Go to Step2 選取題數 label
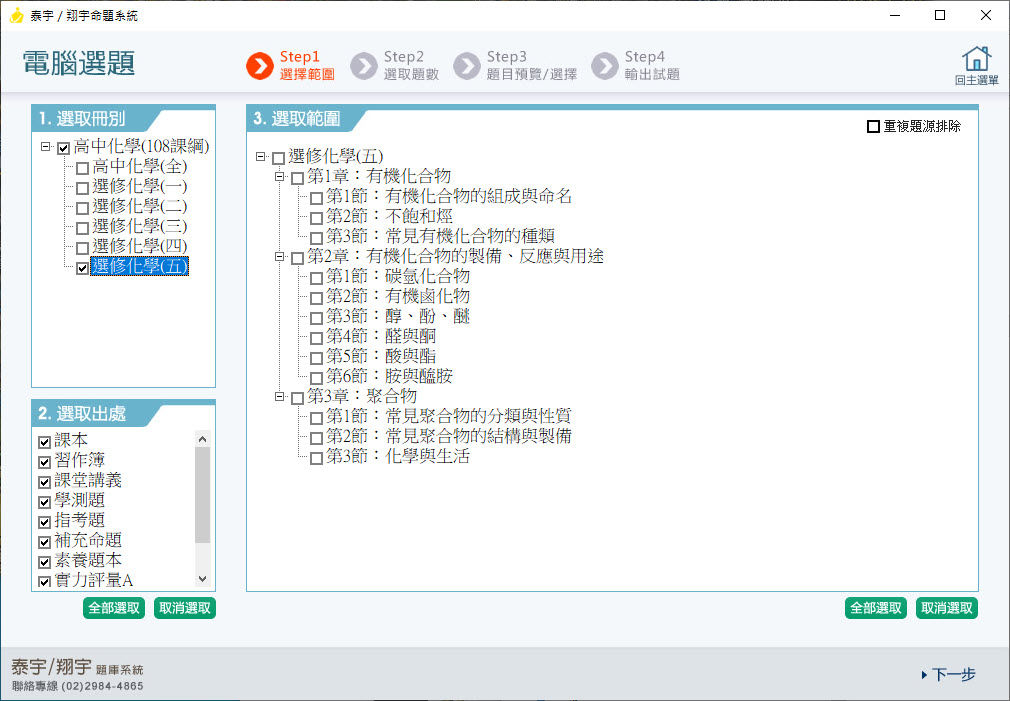Image resolution: width=1010 pixels, height=701 pixels. 411,66
